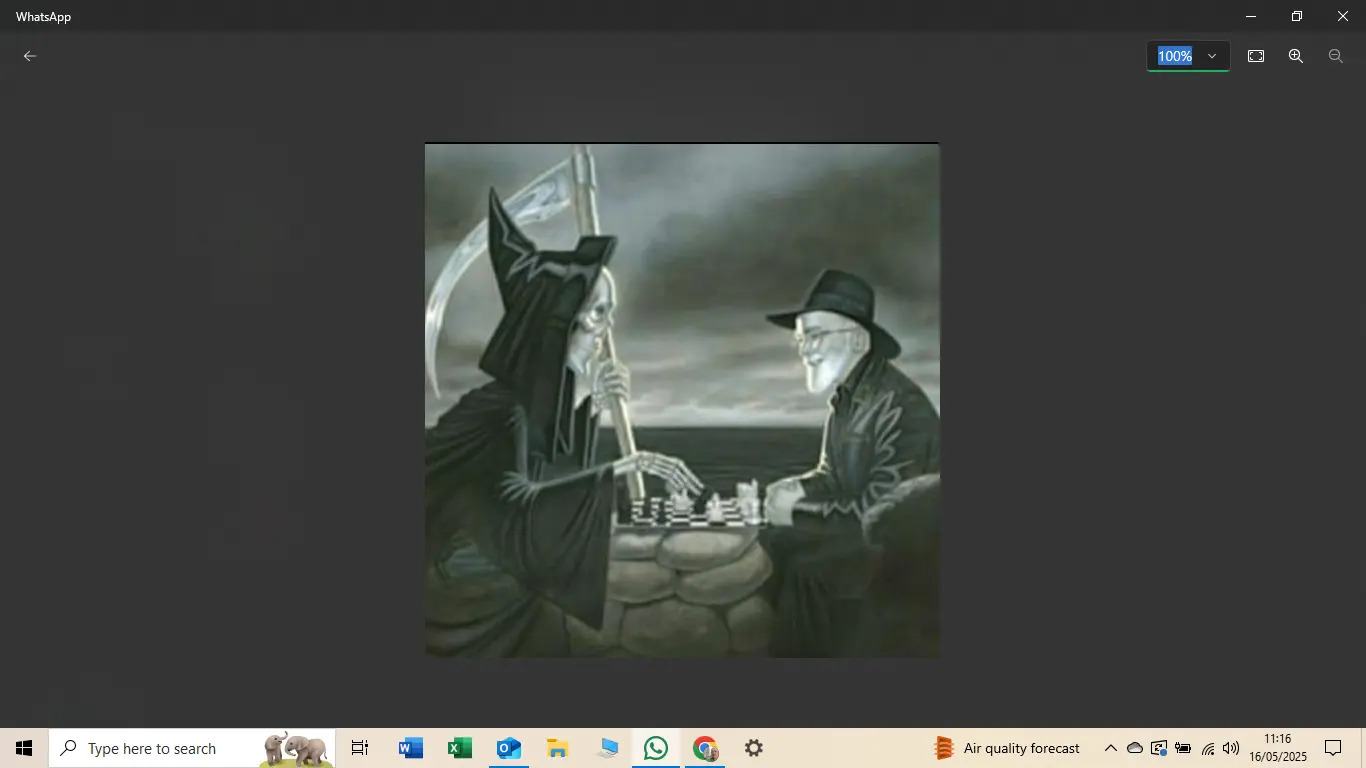This screenshot has width=1366, height=768.
Task: Open Microsoft Word from the taskbar
Action: [410, 748]
